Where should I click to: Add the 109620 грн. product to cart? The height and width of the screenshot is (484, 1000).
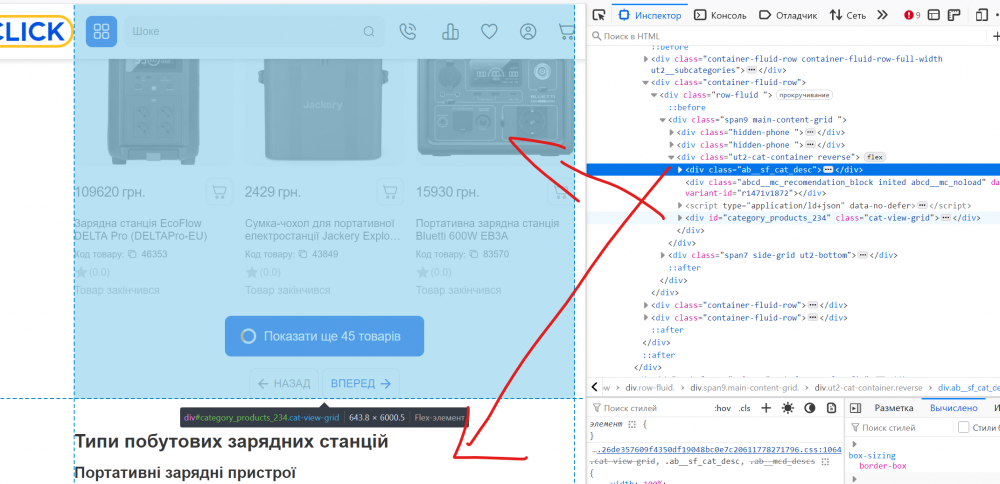tap(219, 191)
